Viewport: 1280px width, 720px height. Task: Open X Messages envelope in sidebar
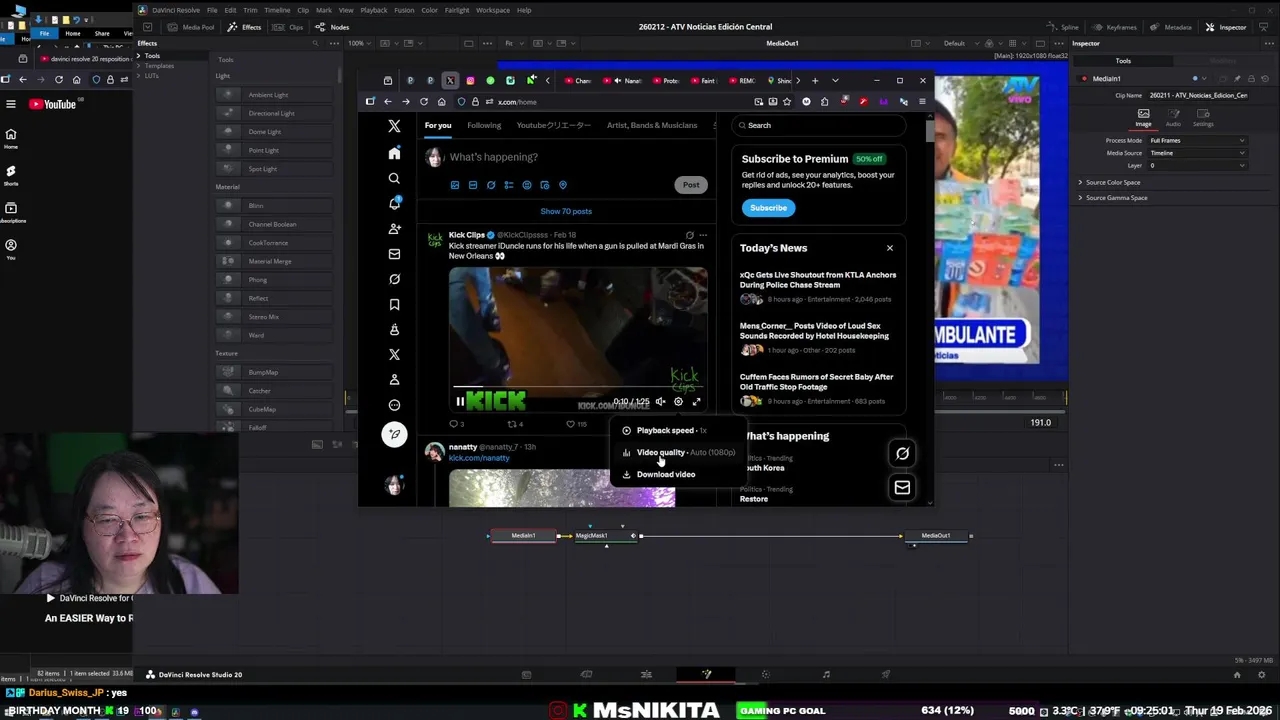[x=394, y=254]
